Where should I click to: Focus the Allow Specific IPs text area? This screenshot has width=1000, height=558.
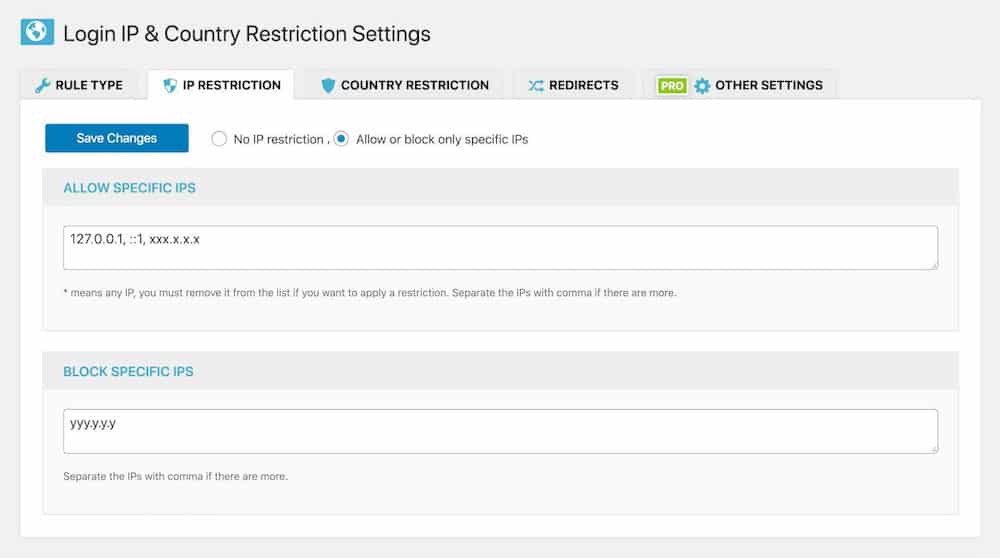501,247
